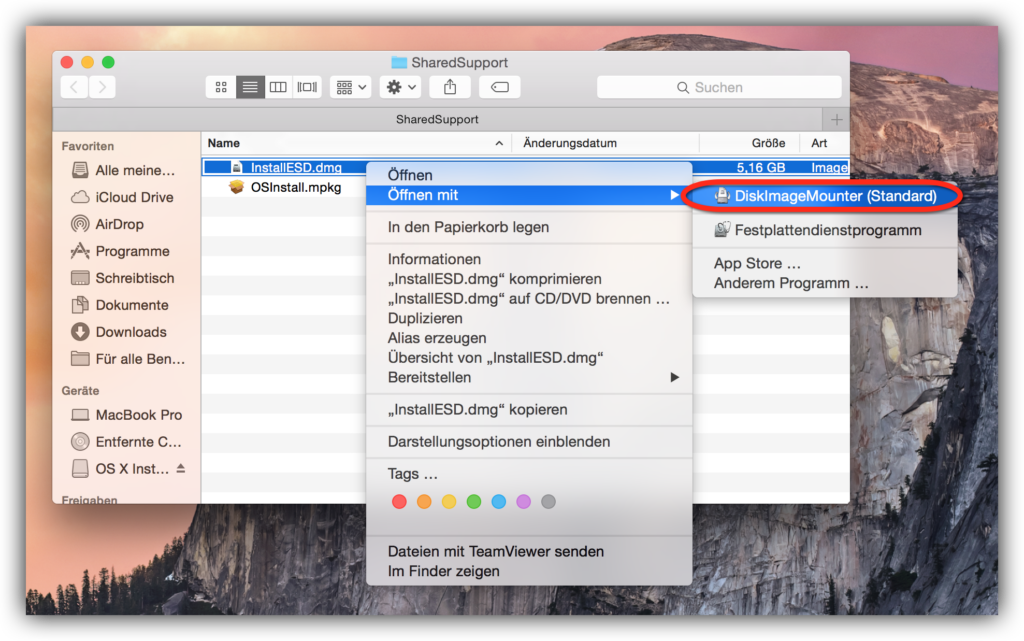Open AirDrop in sidebar
The image size is (1024, 641).
point(108,224)
